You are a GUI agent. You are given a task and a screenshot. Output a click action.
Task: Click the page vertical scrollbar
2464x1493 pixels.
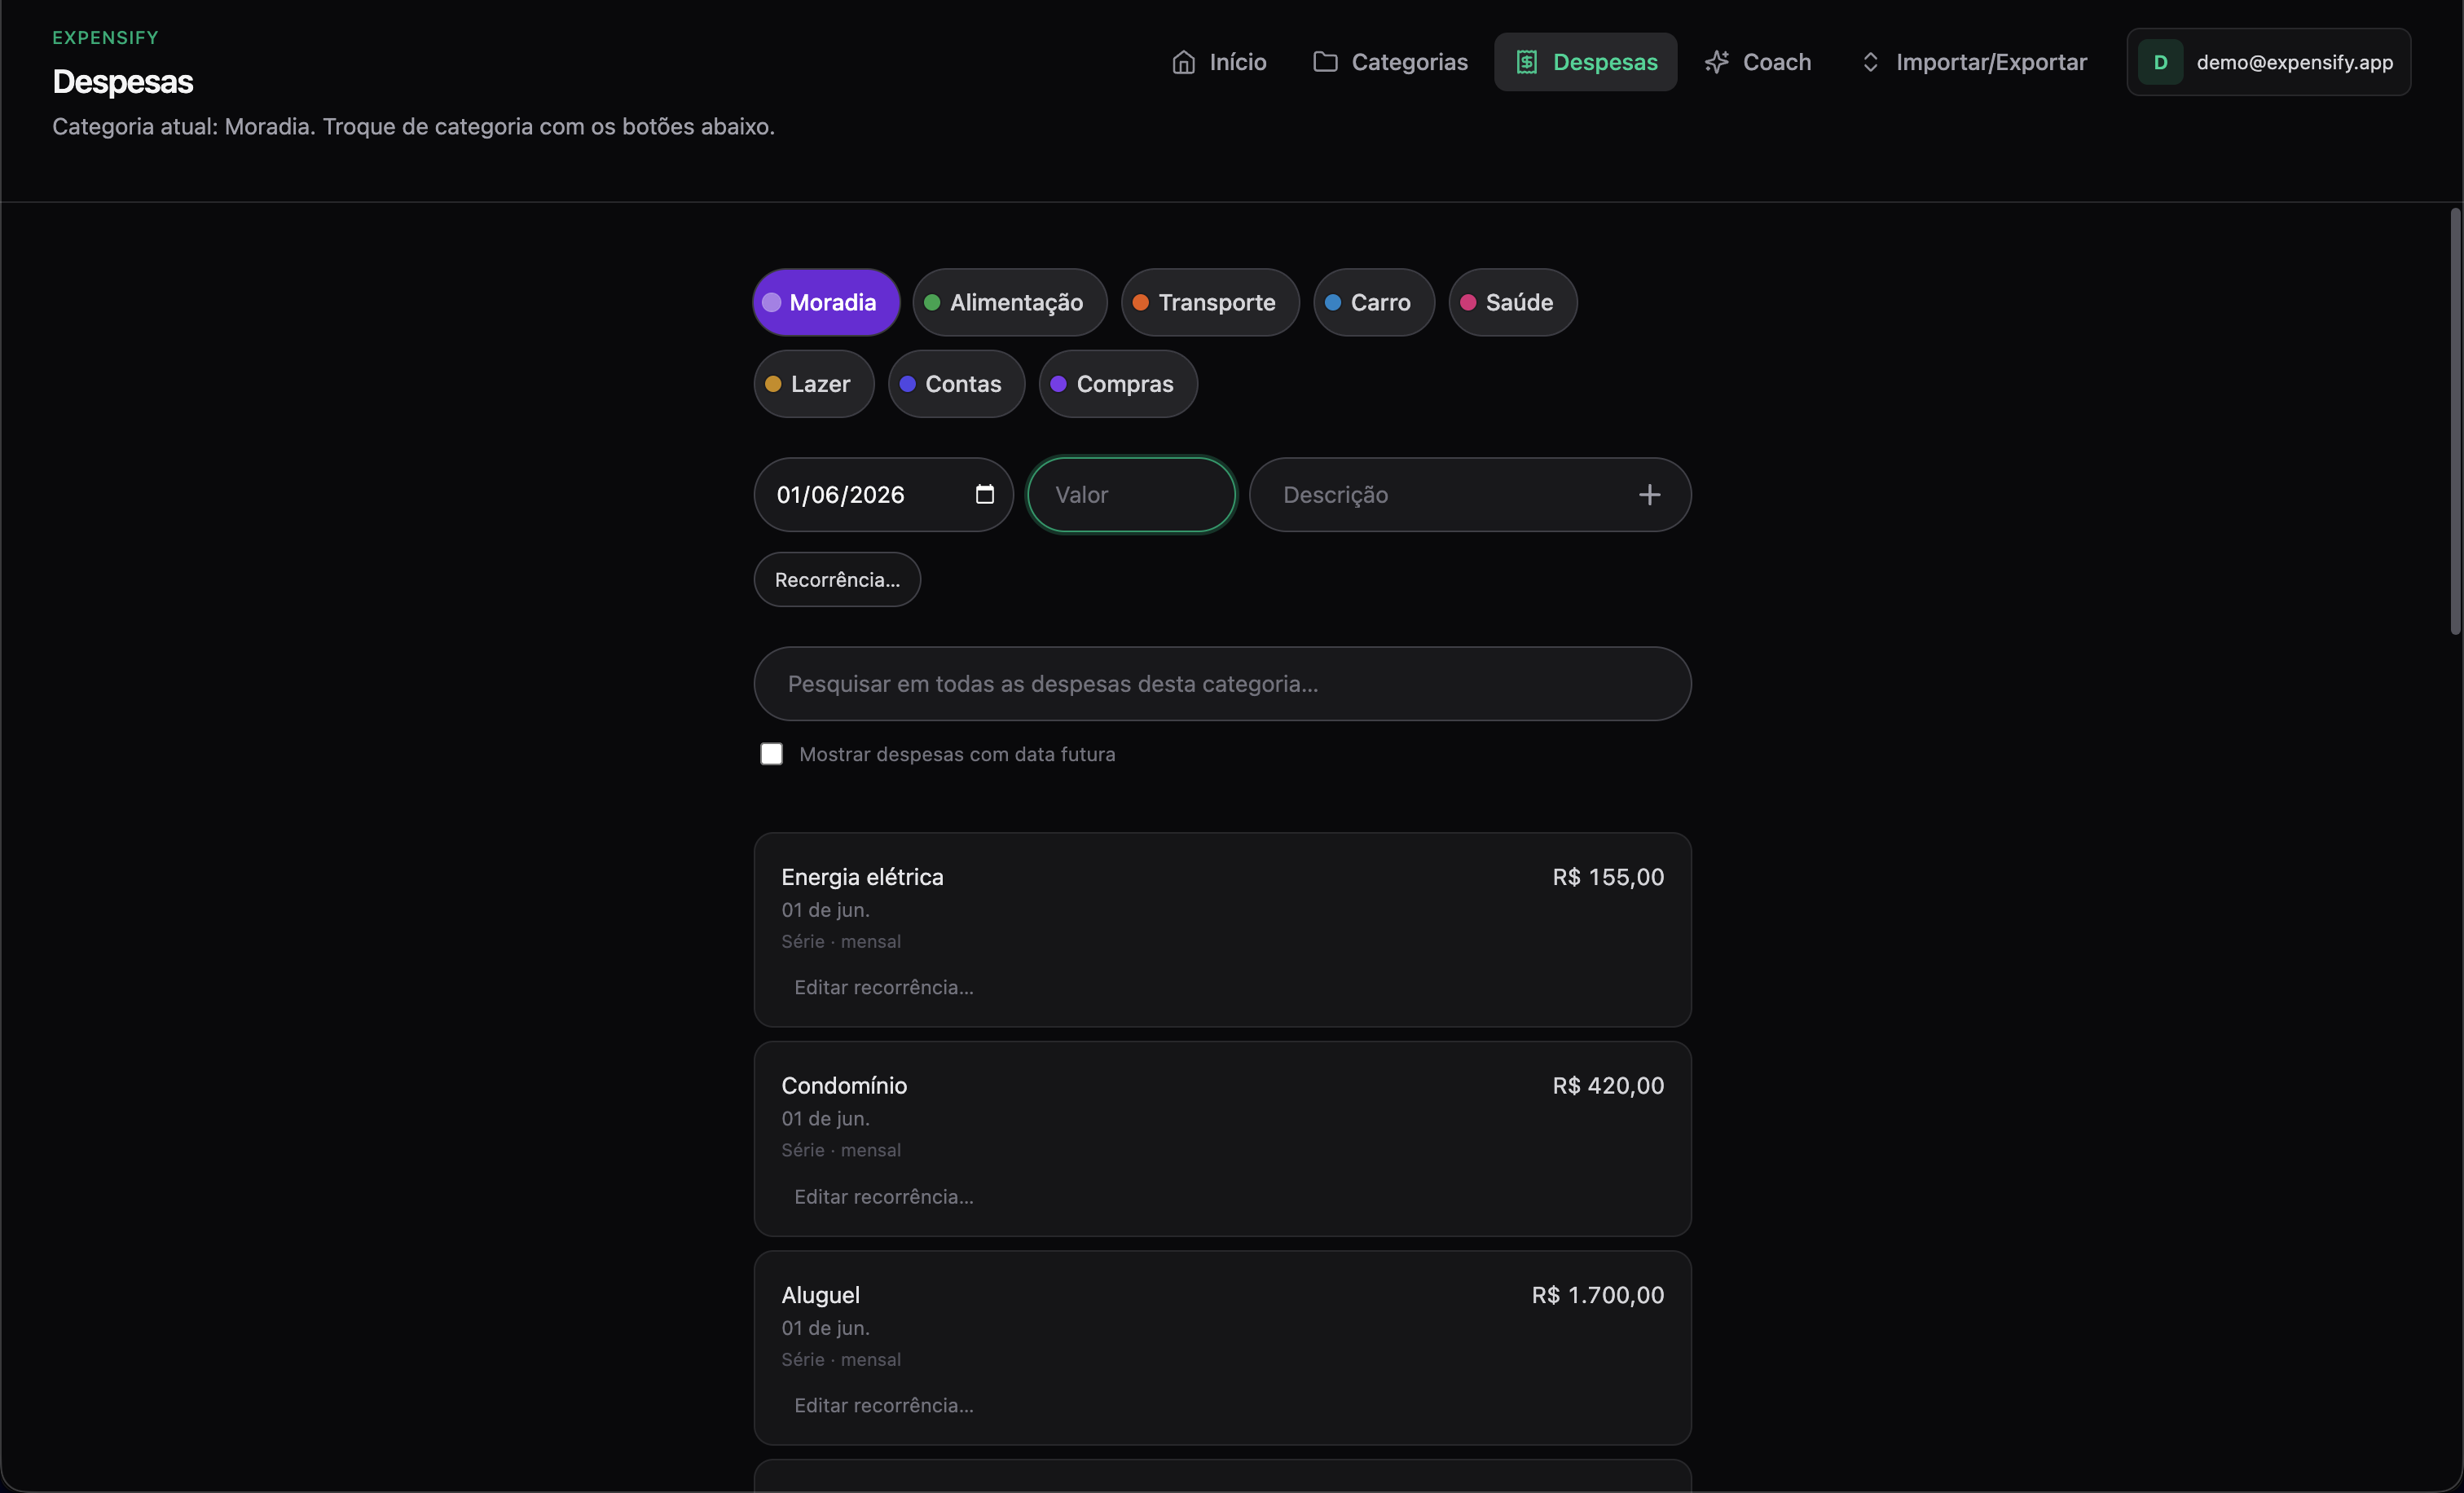pyautogui.click(x=2455, y=421)
